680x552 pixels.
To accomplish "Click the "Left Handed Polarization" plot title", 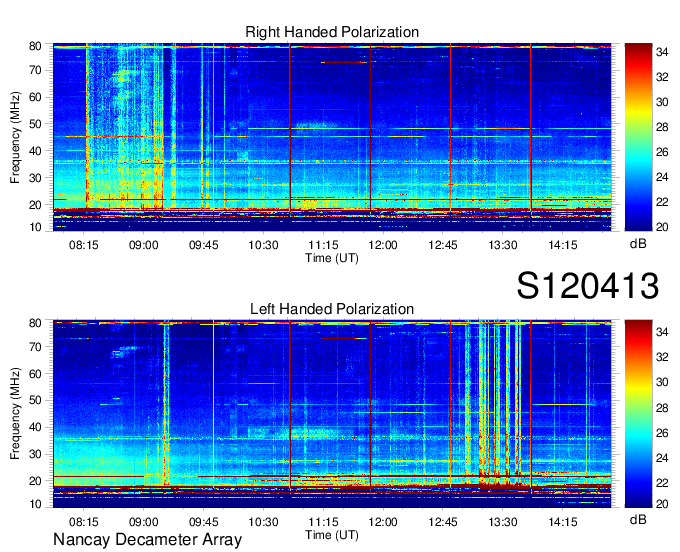I will tap(332, 309).
